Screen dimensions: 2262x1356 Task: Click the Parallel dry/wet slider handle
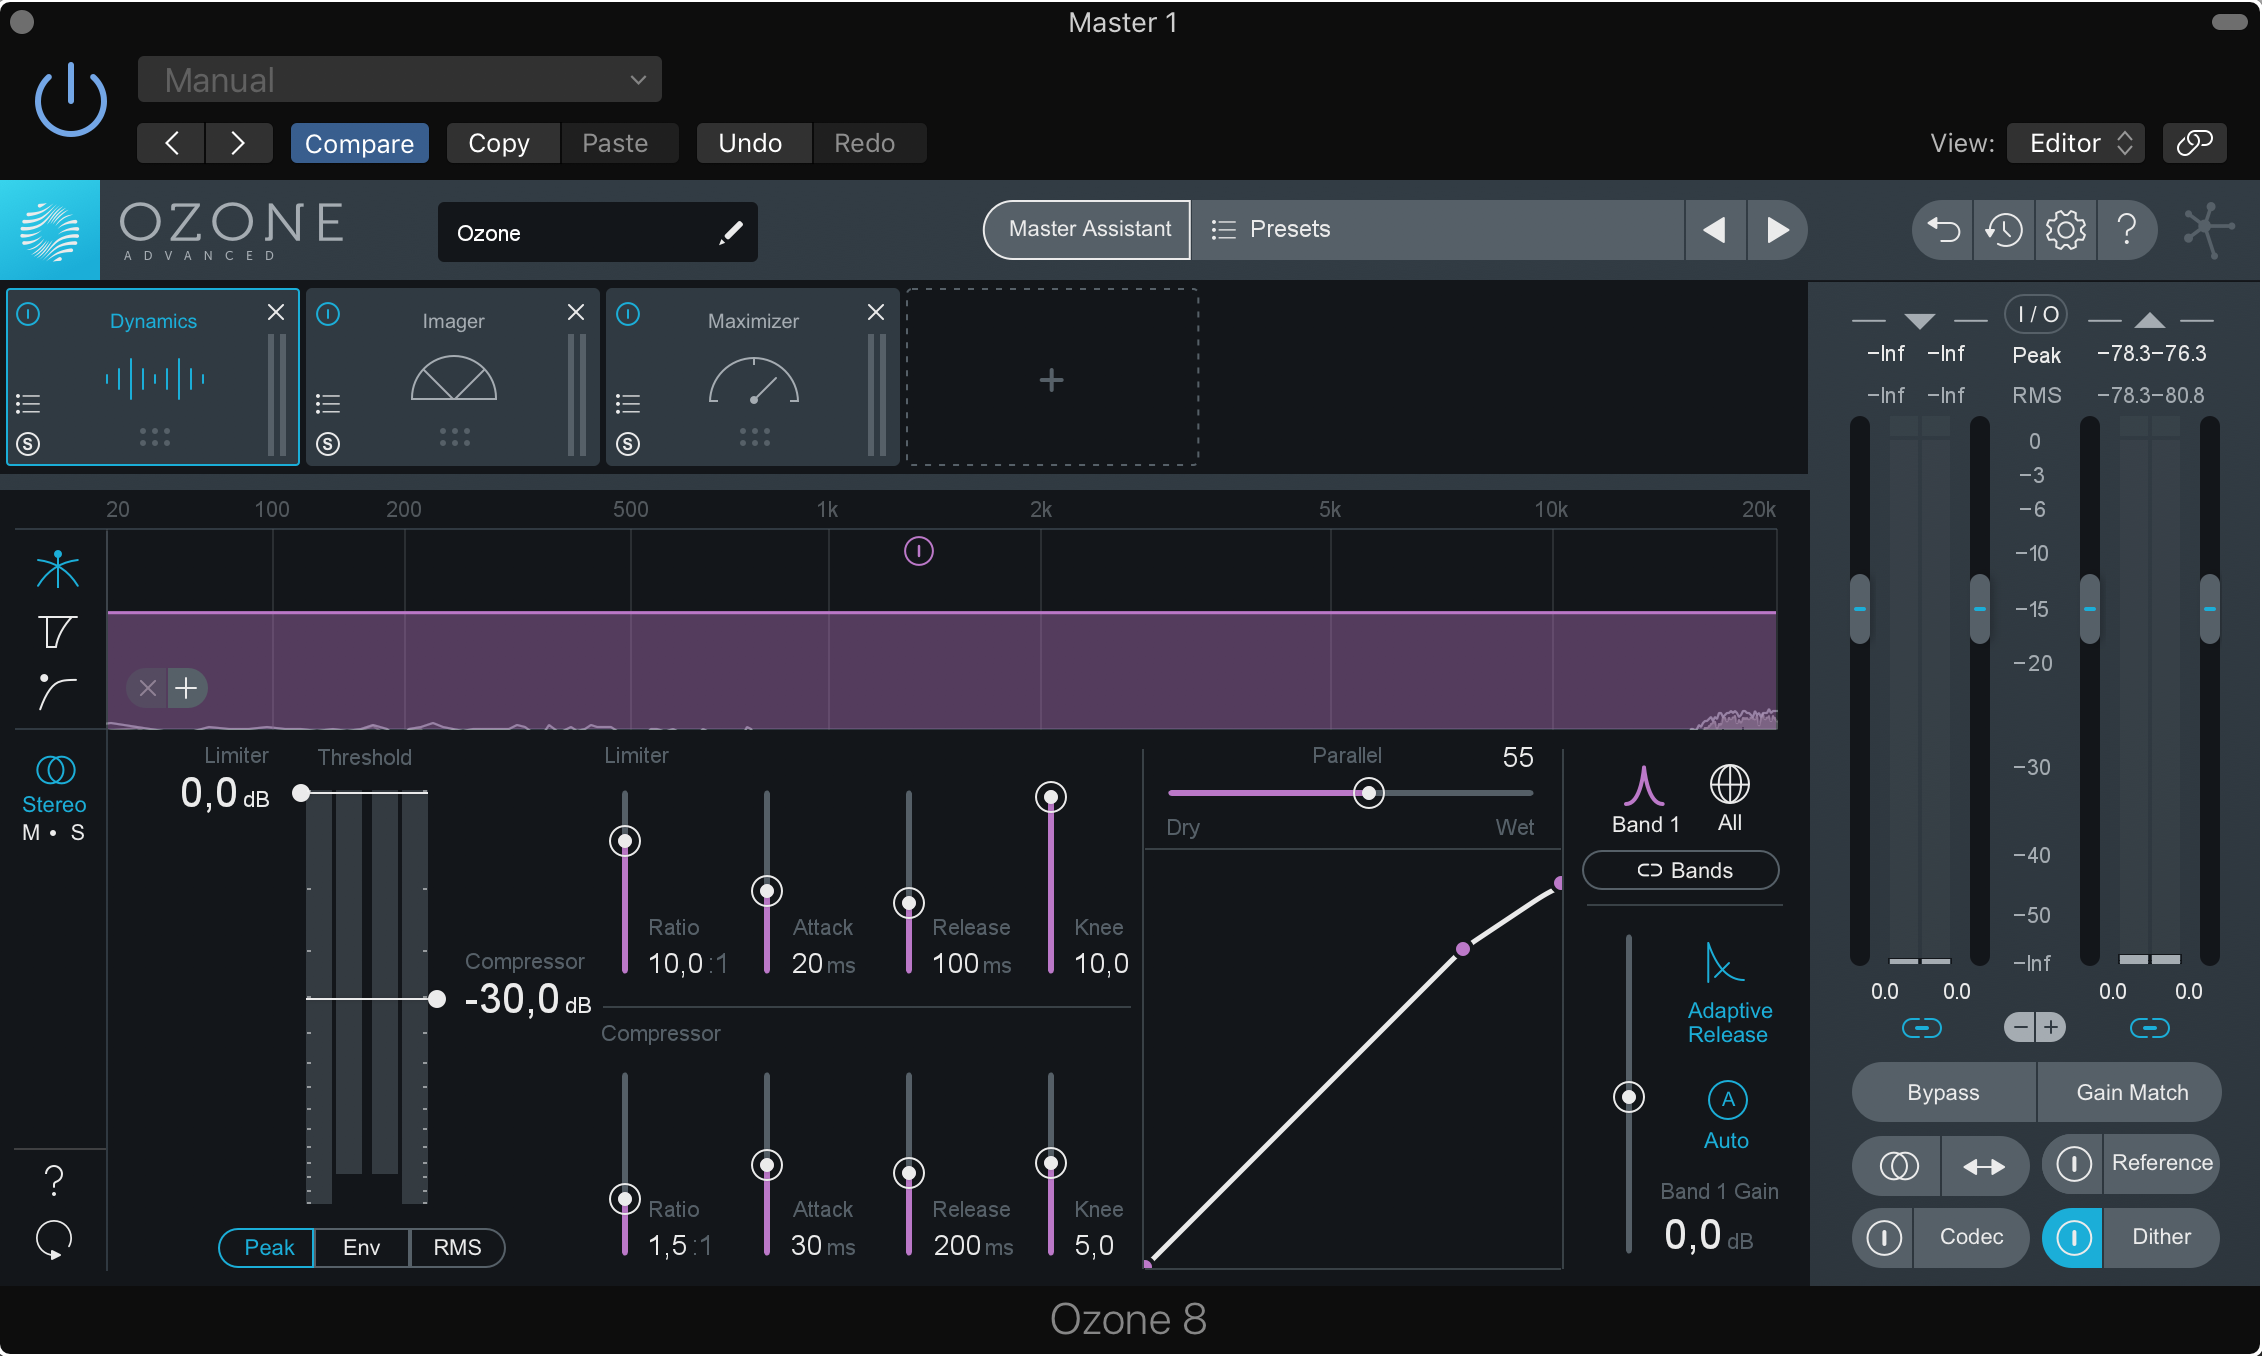coord(1368,794)
